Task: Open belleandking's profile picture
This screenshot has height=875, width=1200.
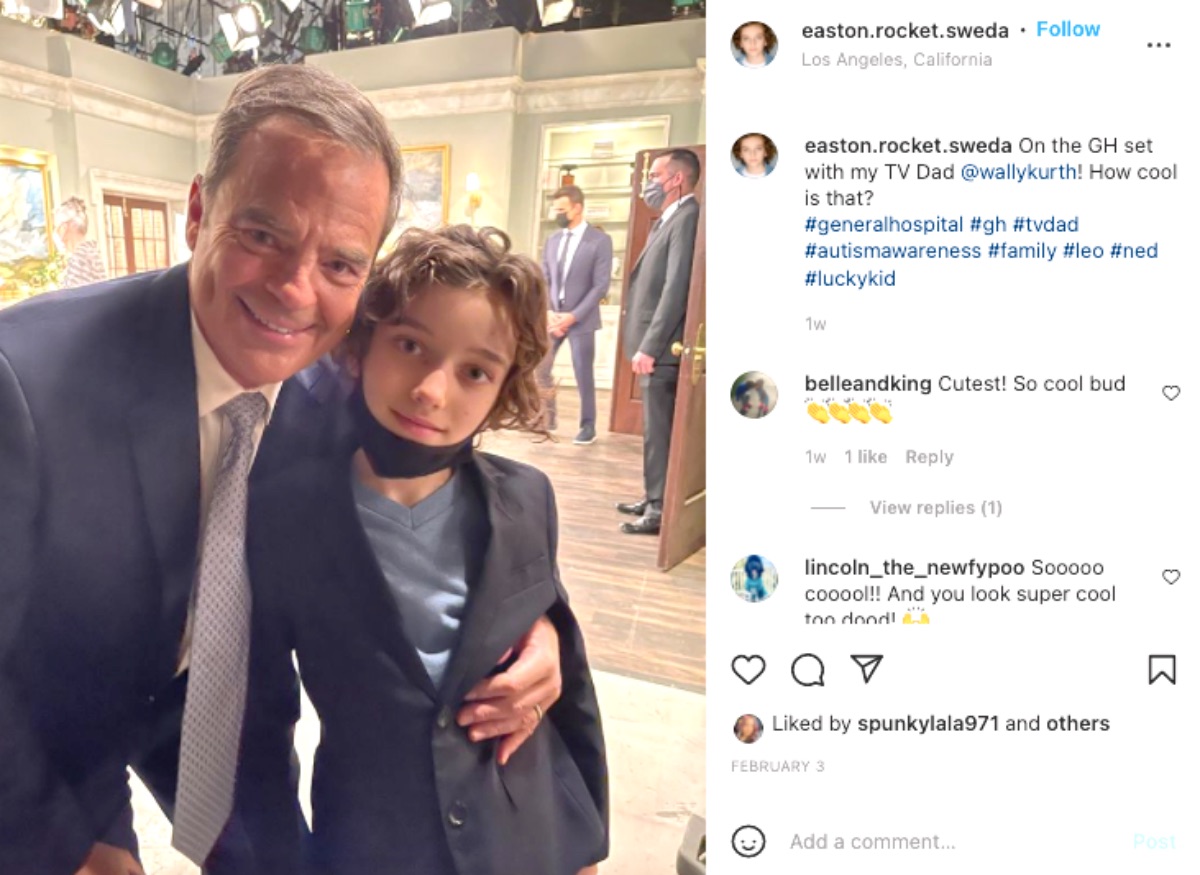Action: [754, 394]
